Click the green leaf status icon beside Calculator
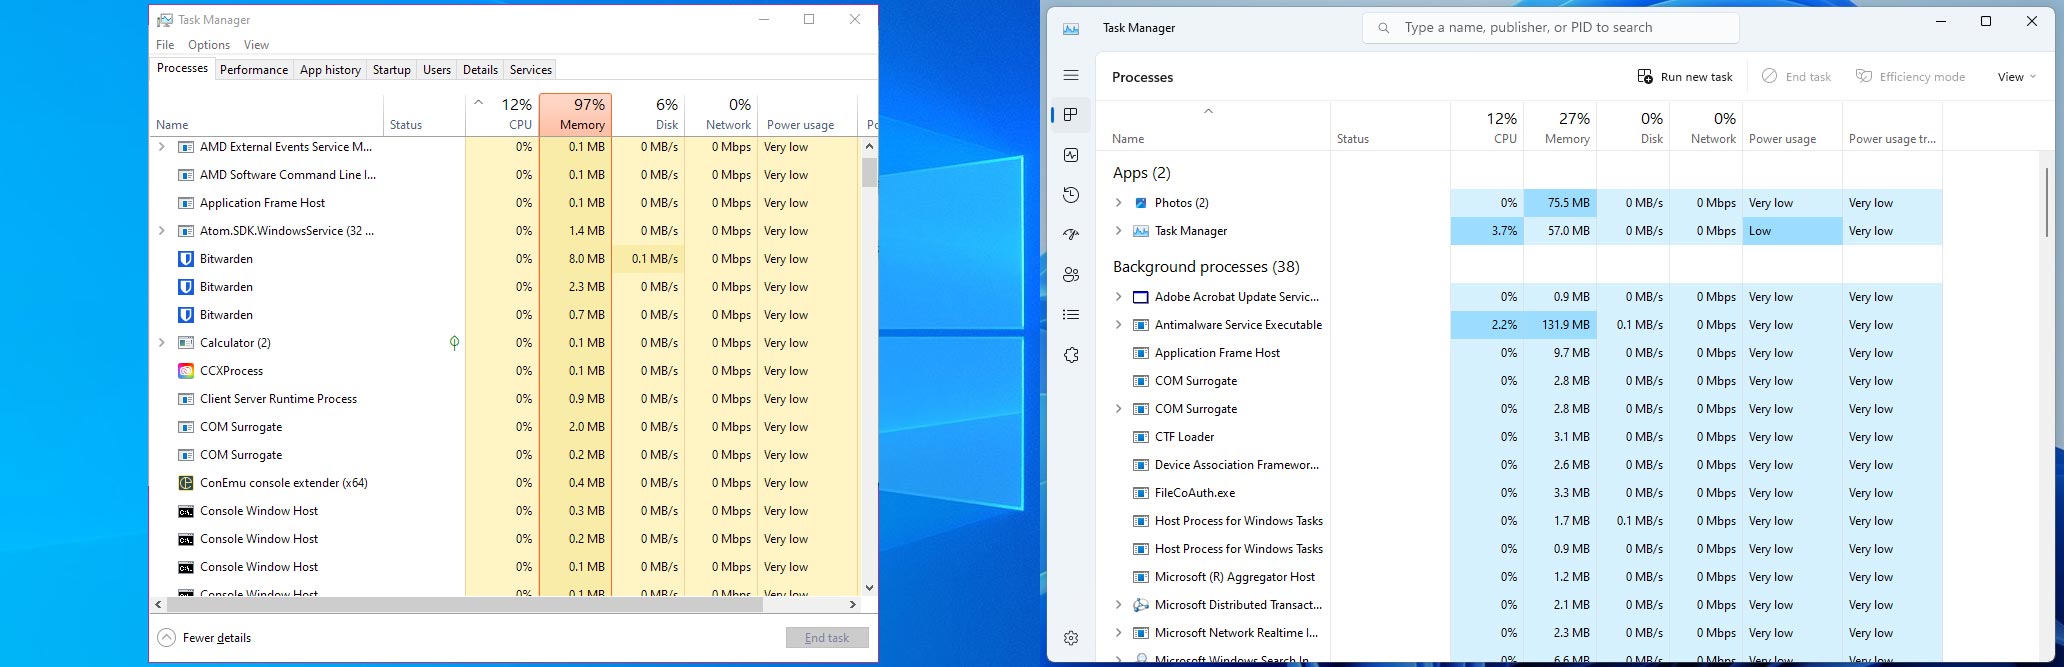2064x667 pixels. point(454,343)
